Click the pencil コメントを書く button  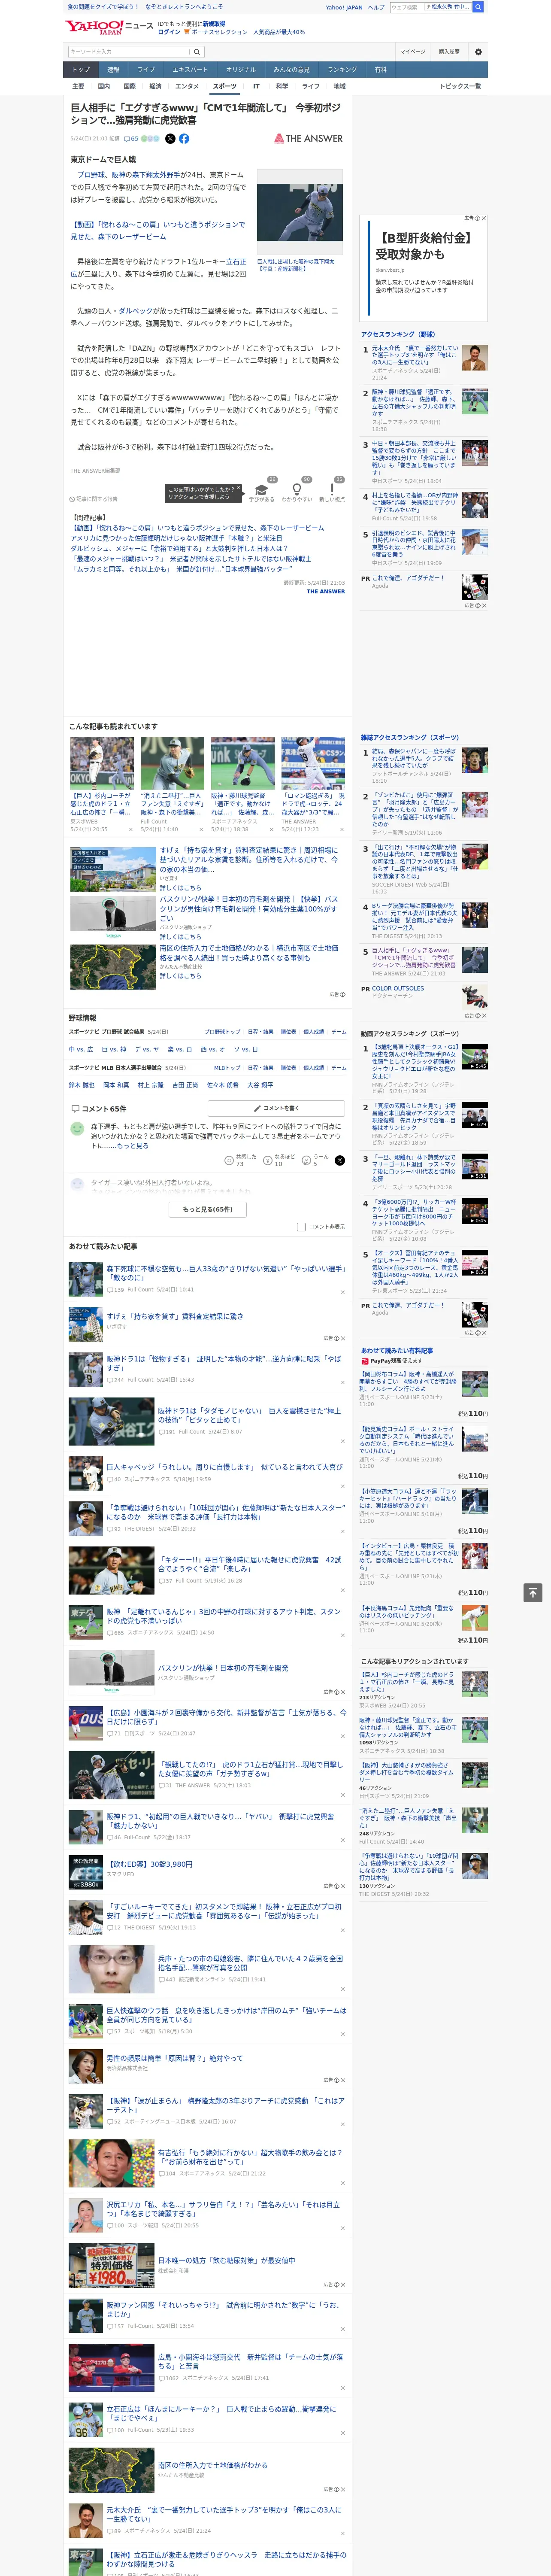click(x=277, y=1108)
